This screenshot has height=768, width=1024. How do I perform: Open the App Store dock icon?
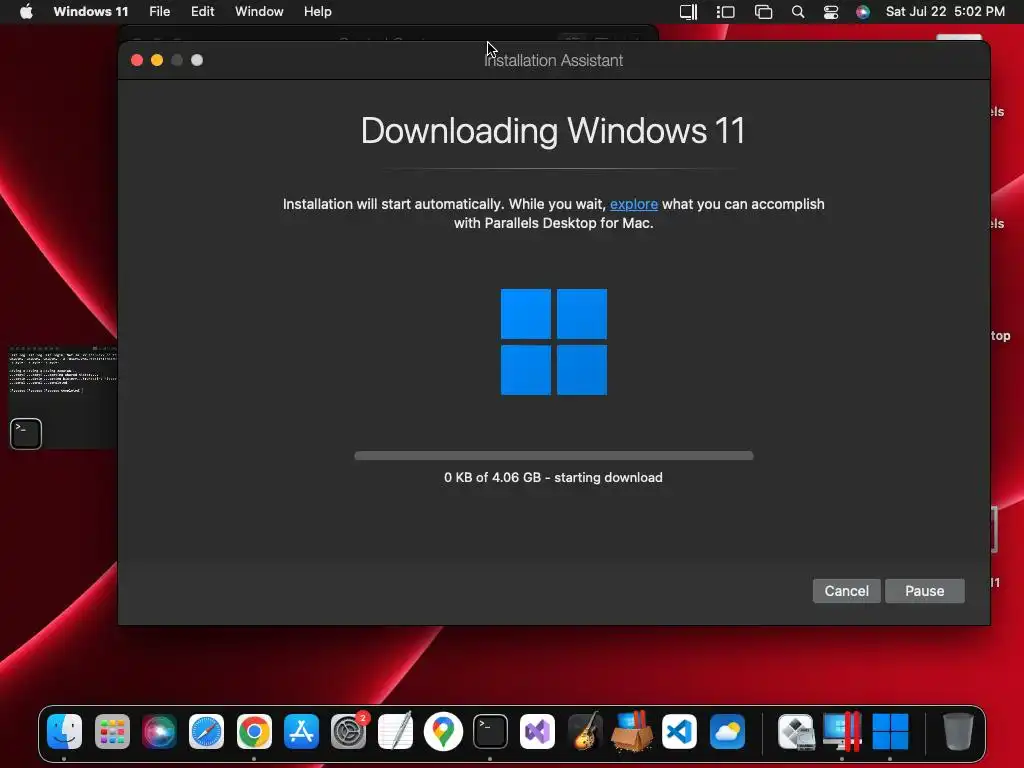point(301,731)
